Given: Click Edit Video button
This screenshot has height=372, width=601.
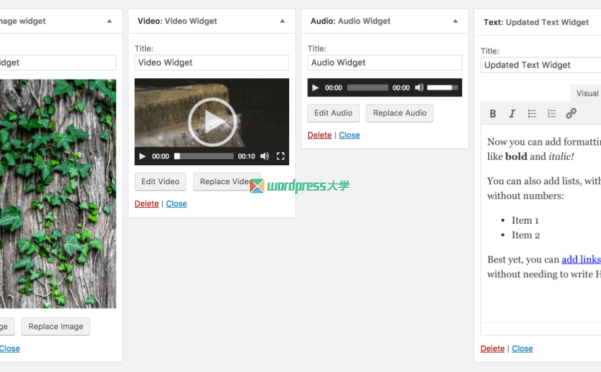Looking at the screenshot, I should point(160,182).
